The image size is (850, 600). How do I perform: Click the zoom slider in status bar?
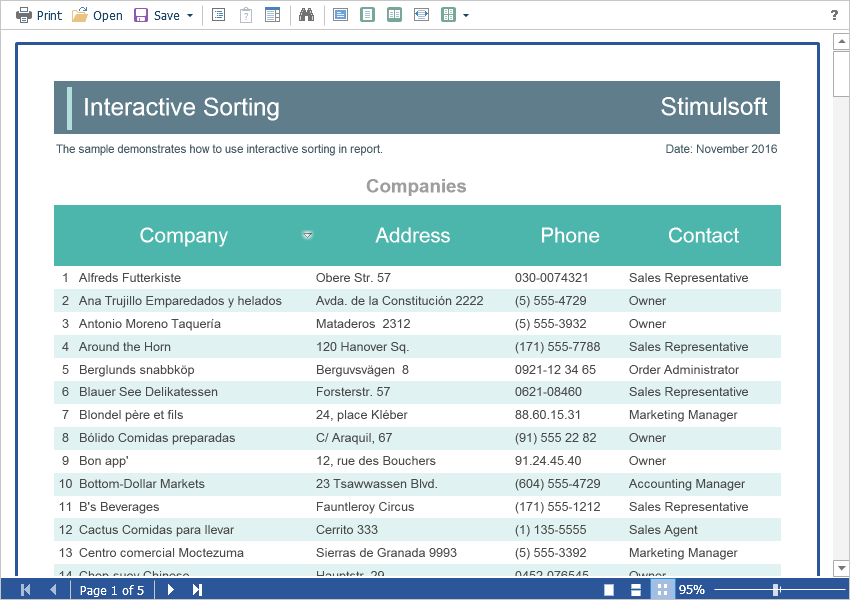coord(777,590)
